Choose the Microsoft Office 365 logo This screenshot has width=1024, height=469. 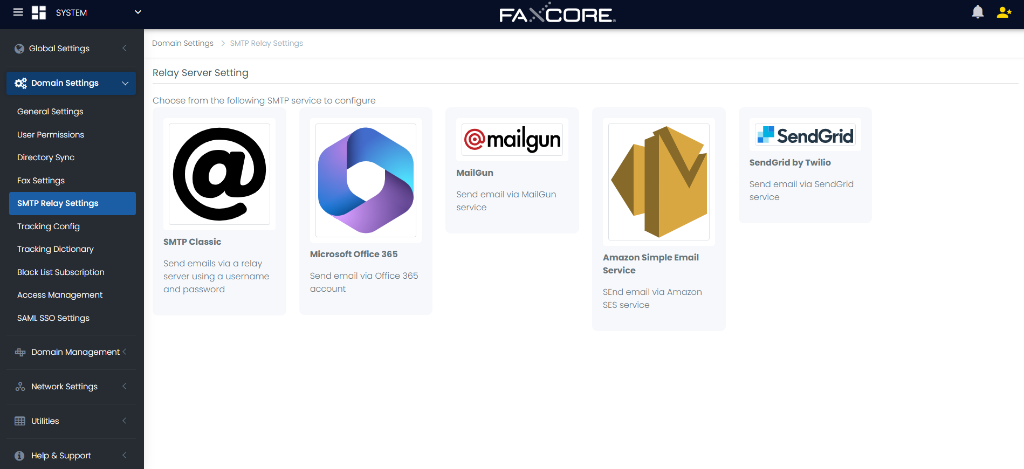[x=366, y=180]
